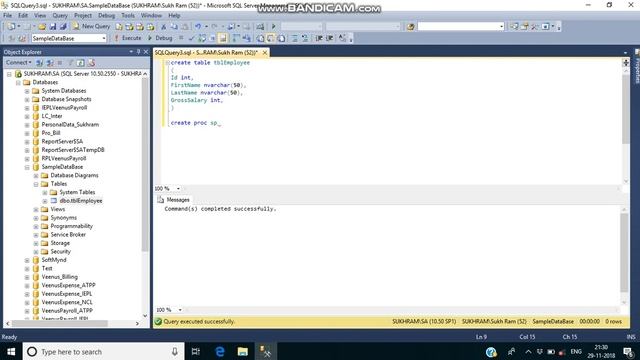Open the View menu
The image size is (640, 360).
coord(40,15)
